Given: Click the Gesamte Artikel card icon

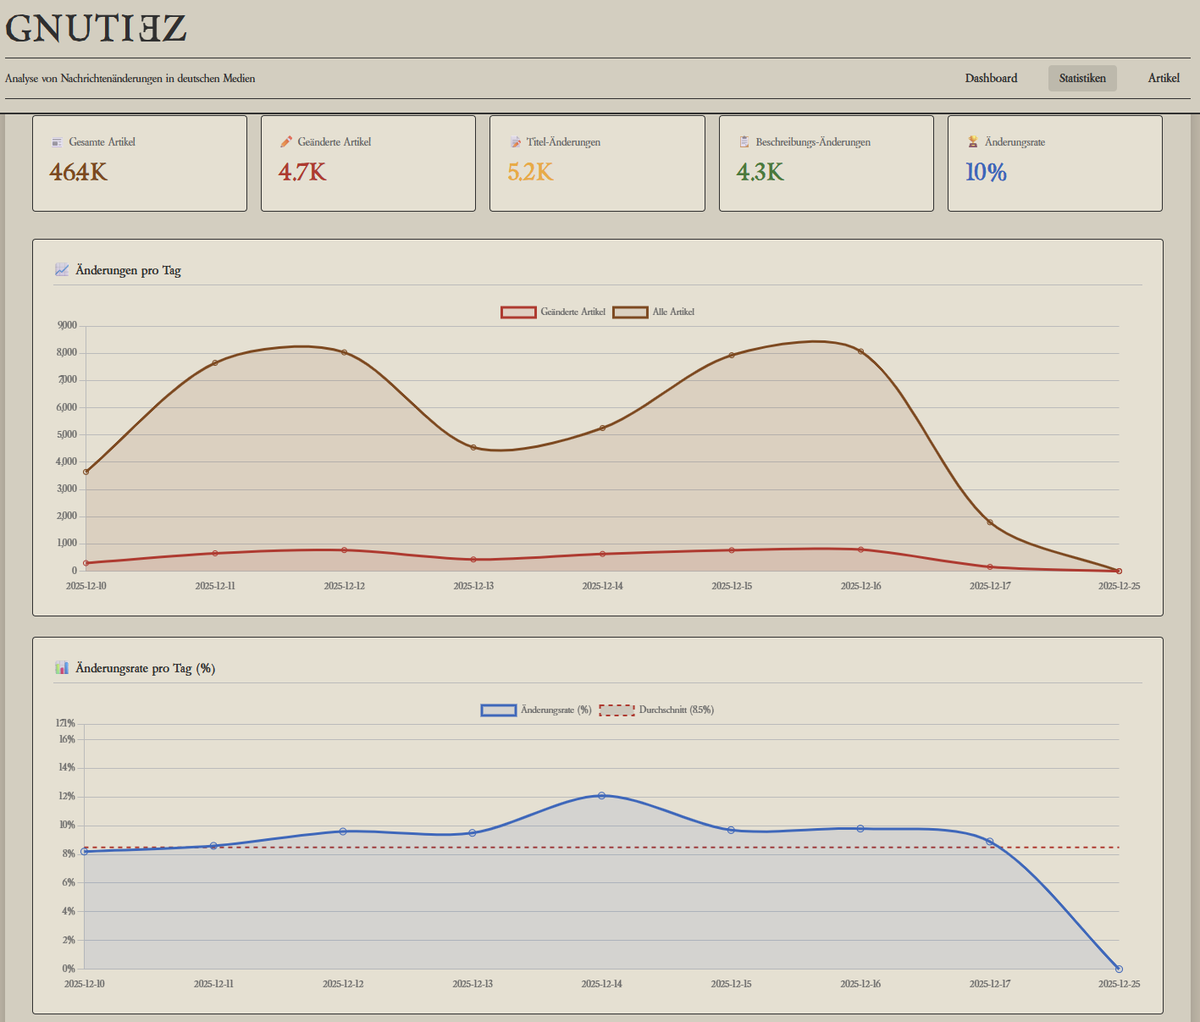Looking at the screenshot, I should [57, 142].
